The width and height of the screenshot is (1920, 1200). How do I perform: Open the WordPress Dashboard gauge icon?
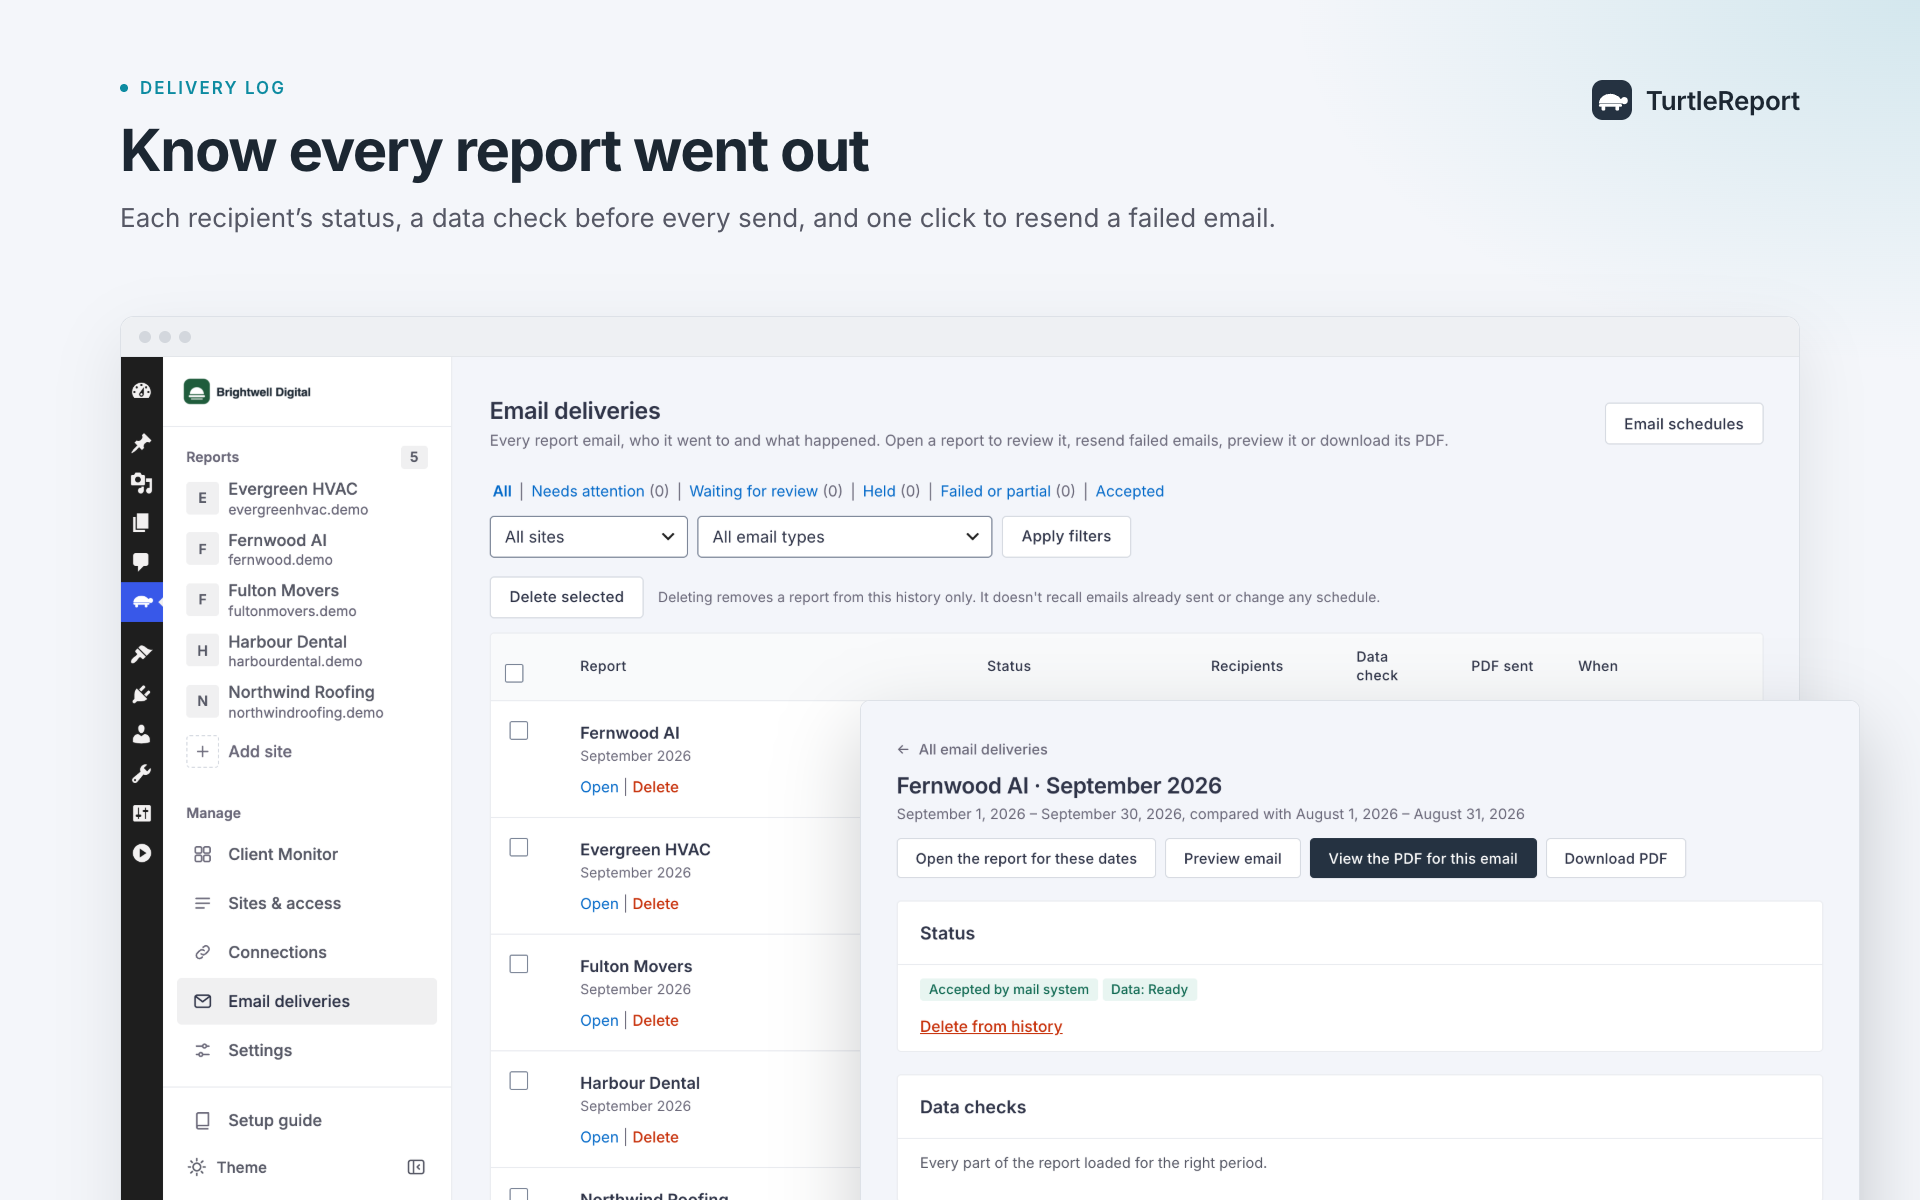[x=141, y=391]
